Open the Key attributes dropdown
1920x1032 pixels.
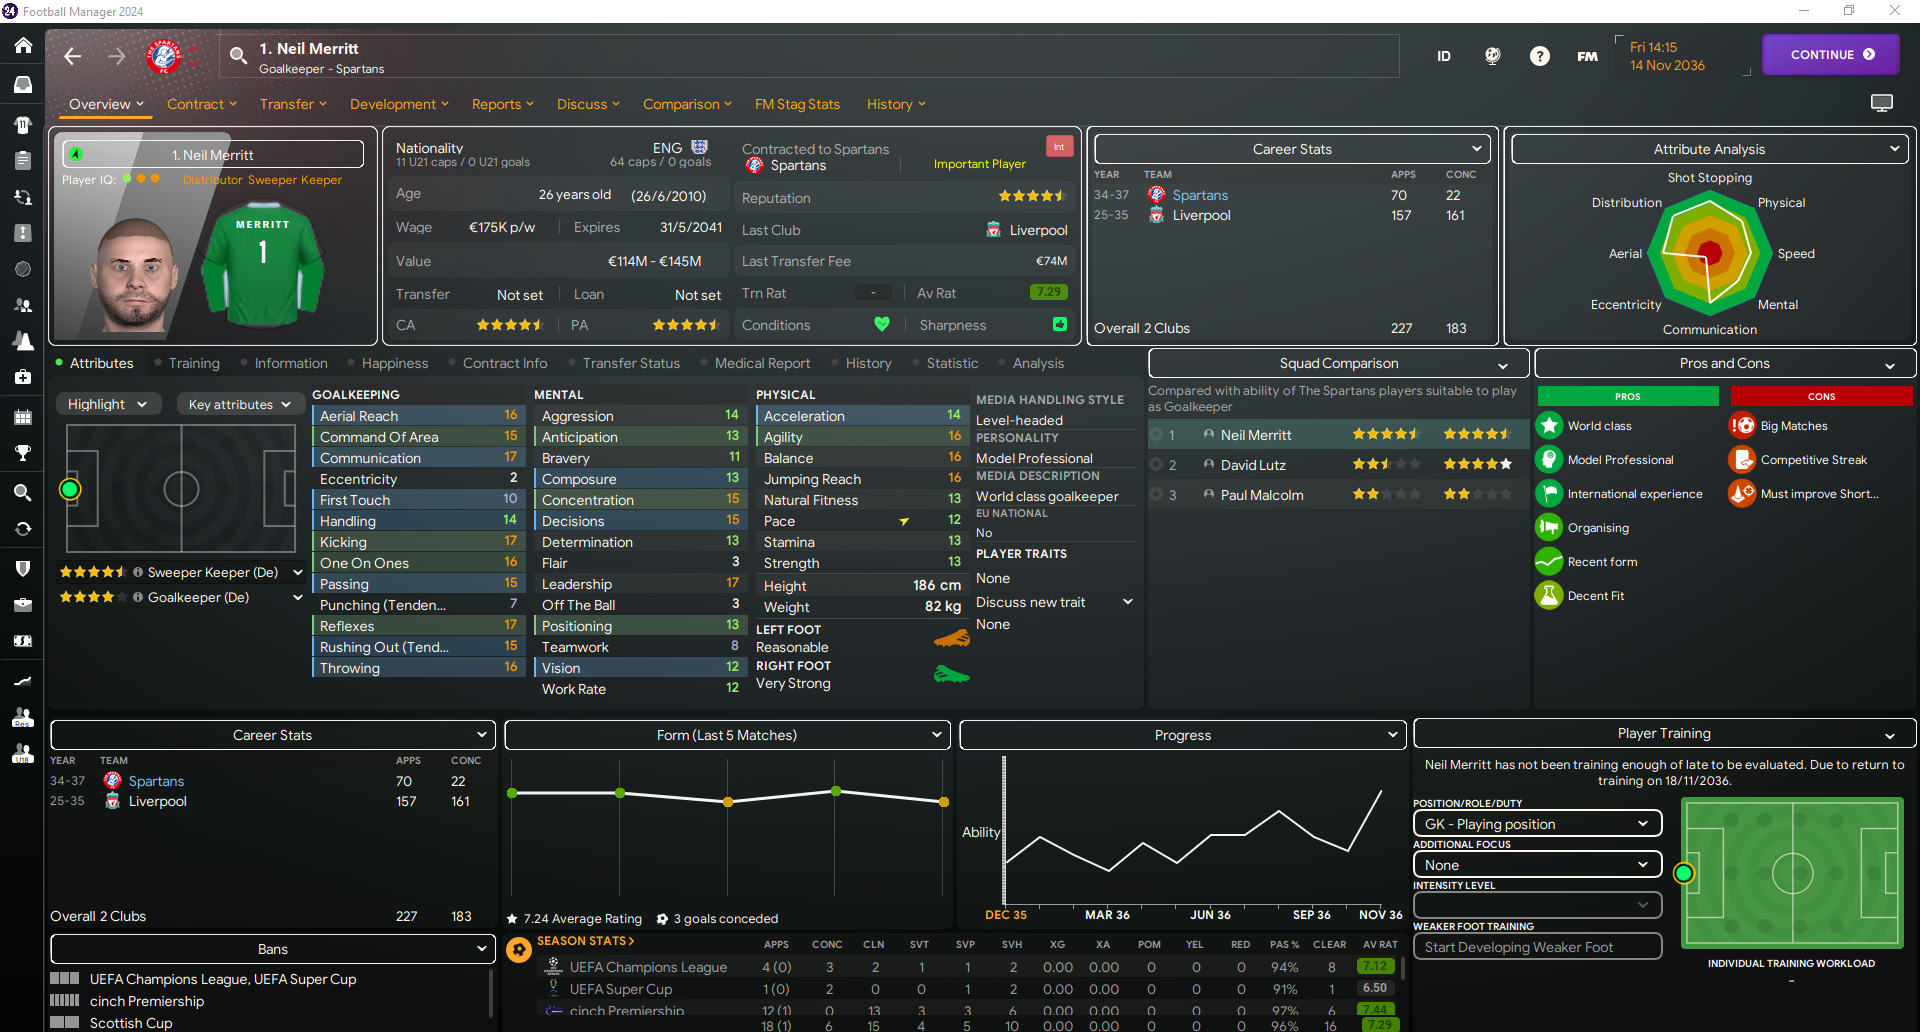pyautogui.click(x=240, y=404)
